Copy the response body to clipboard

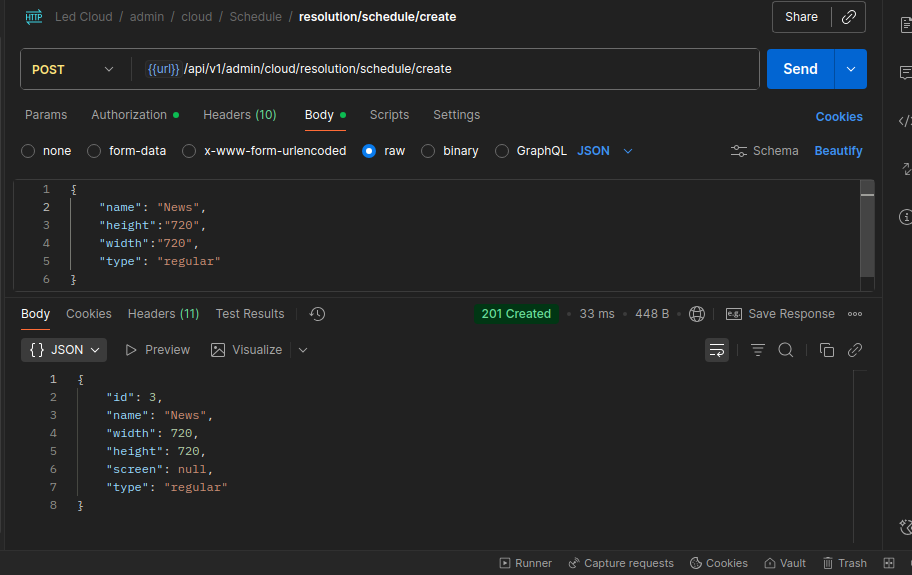point(826,350)
